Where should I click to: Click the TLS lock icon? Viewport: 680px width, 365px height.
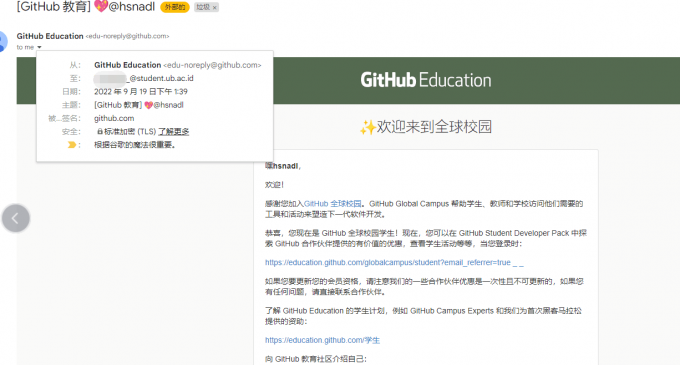click(x=99, y=131)
